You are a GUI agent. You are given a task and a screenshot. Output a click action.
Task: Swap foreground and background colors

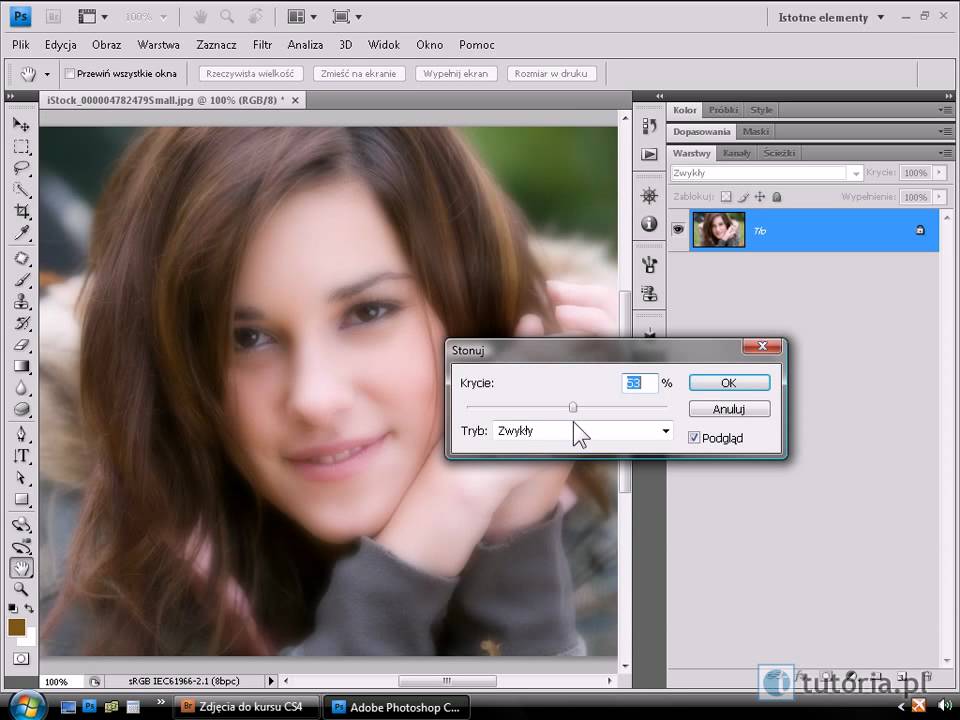click(29, 609)
